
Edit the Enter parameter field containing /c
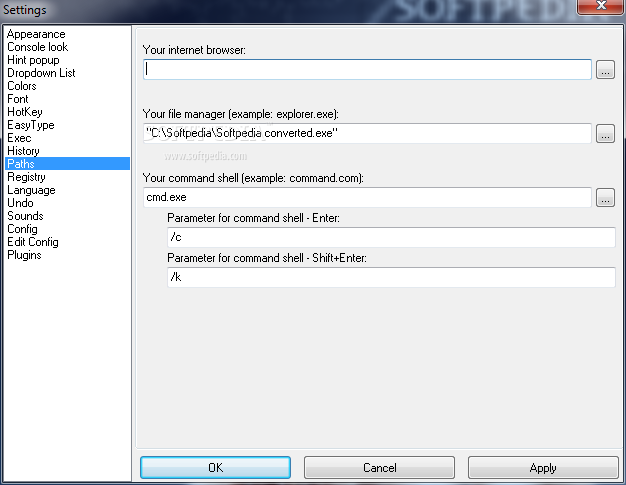(391, 237)
